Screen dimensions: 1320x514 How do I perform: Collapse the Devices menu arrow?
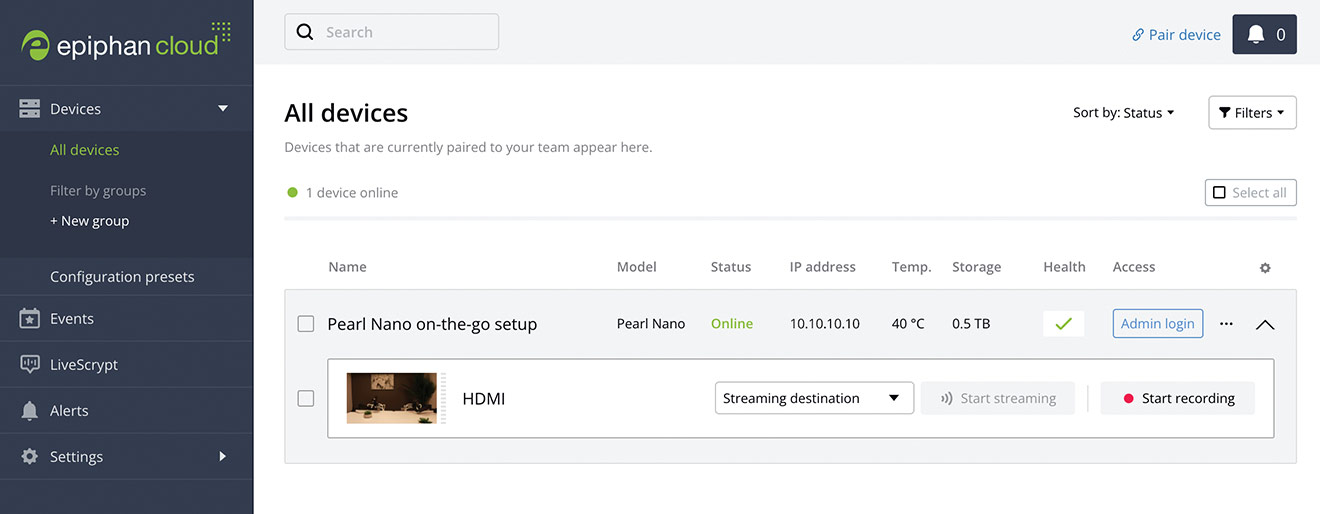[x=223, y=109]
